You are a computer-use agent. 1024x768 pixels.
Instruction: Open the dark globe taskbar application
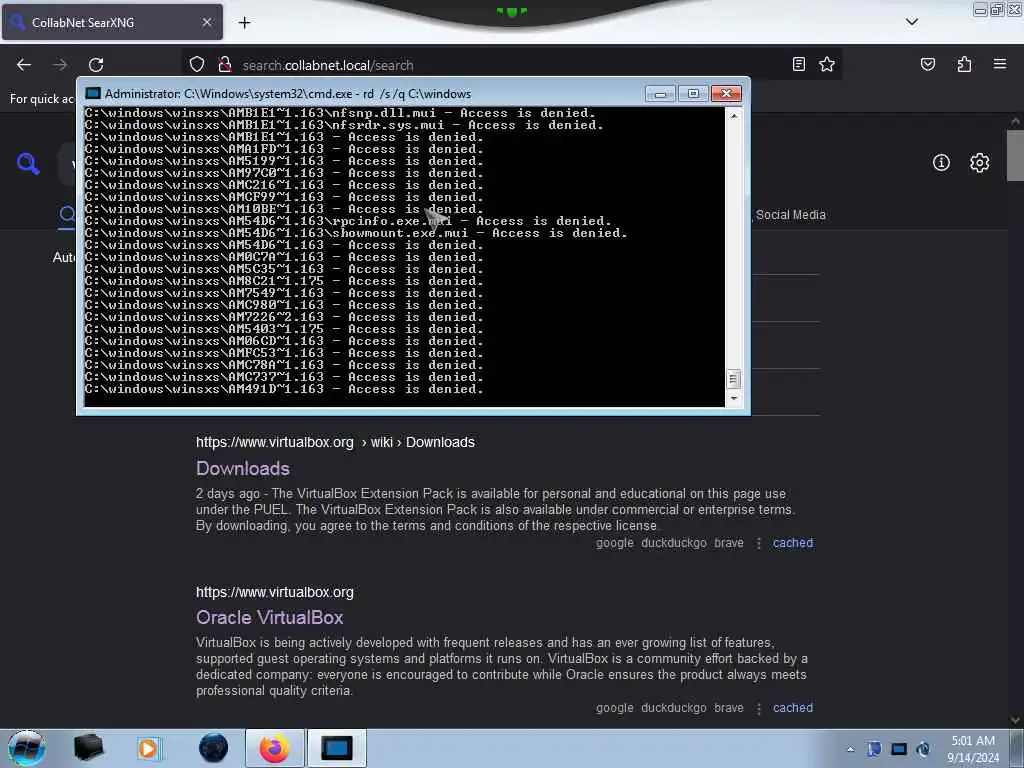pos(213,748)
